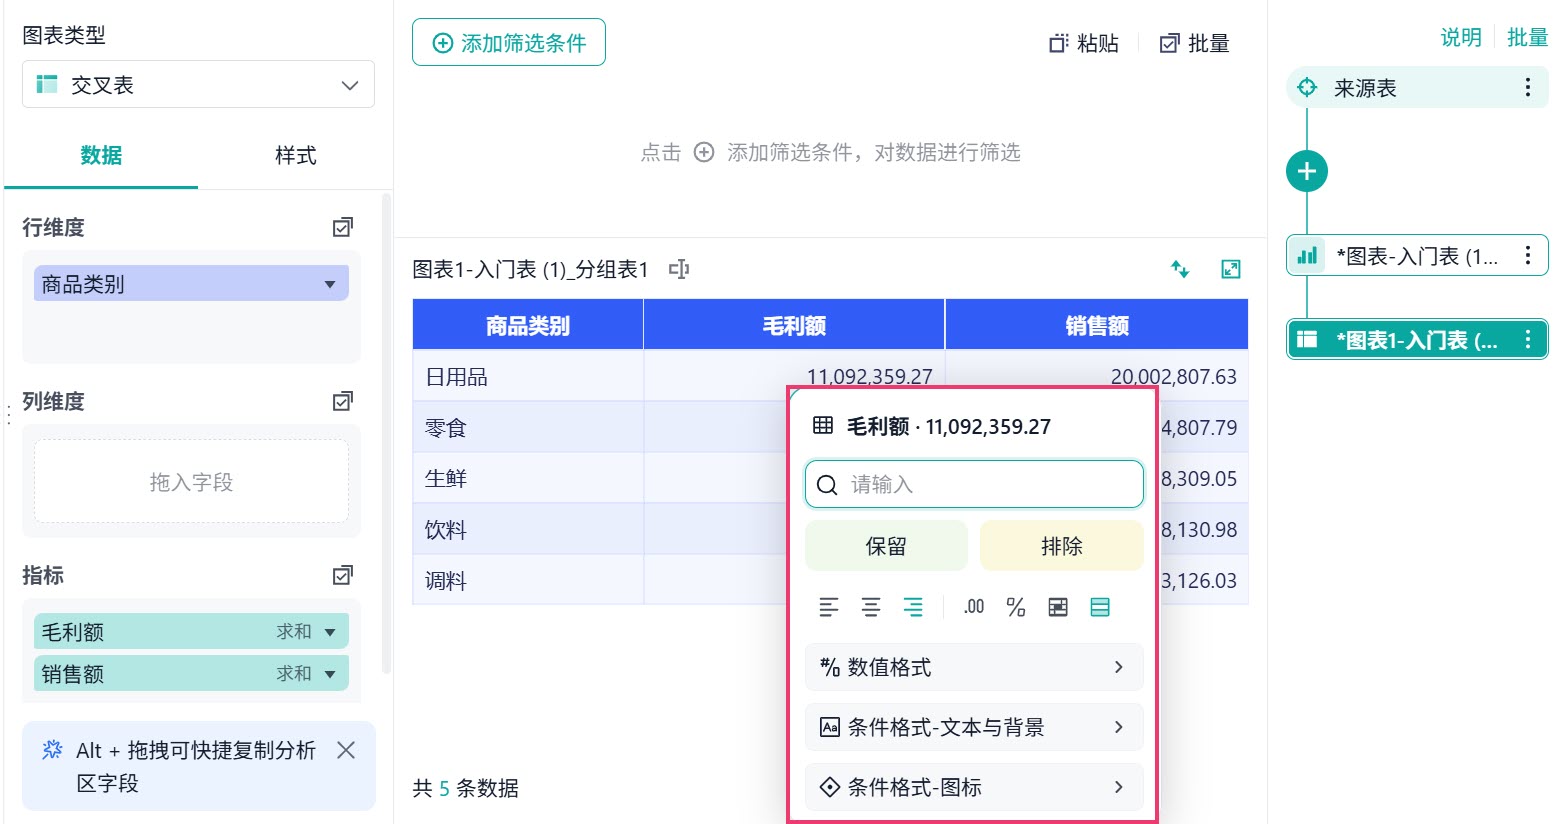Open the 数值格式 submenu
Image resolution: width=1553 pixels, height=824 pixels.
(x=974, y=667)
